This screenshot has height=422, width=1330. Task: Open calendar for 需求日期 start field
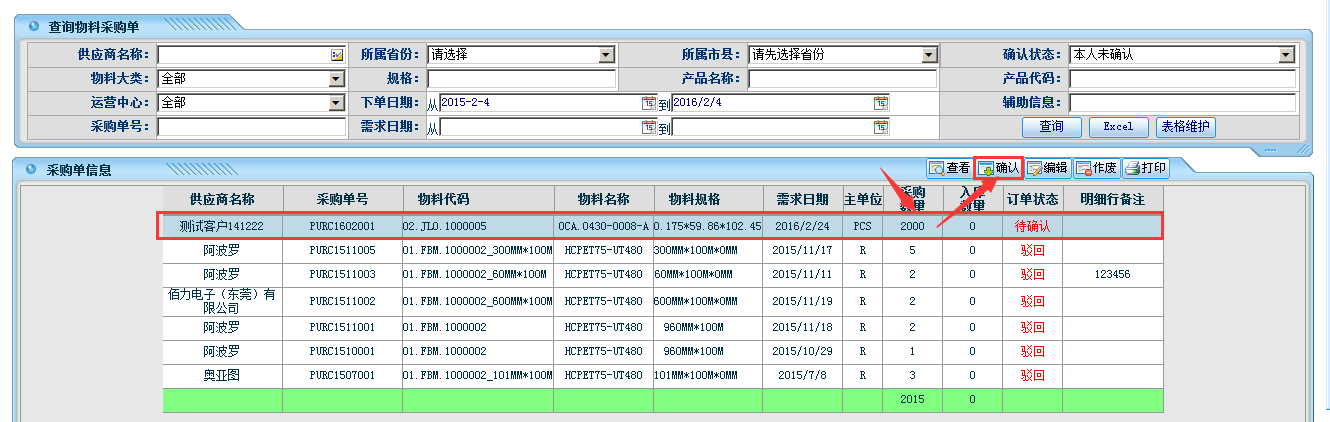[648, 127]
